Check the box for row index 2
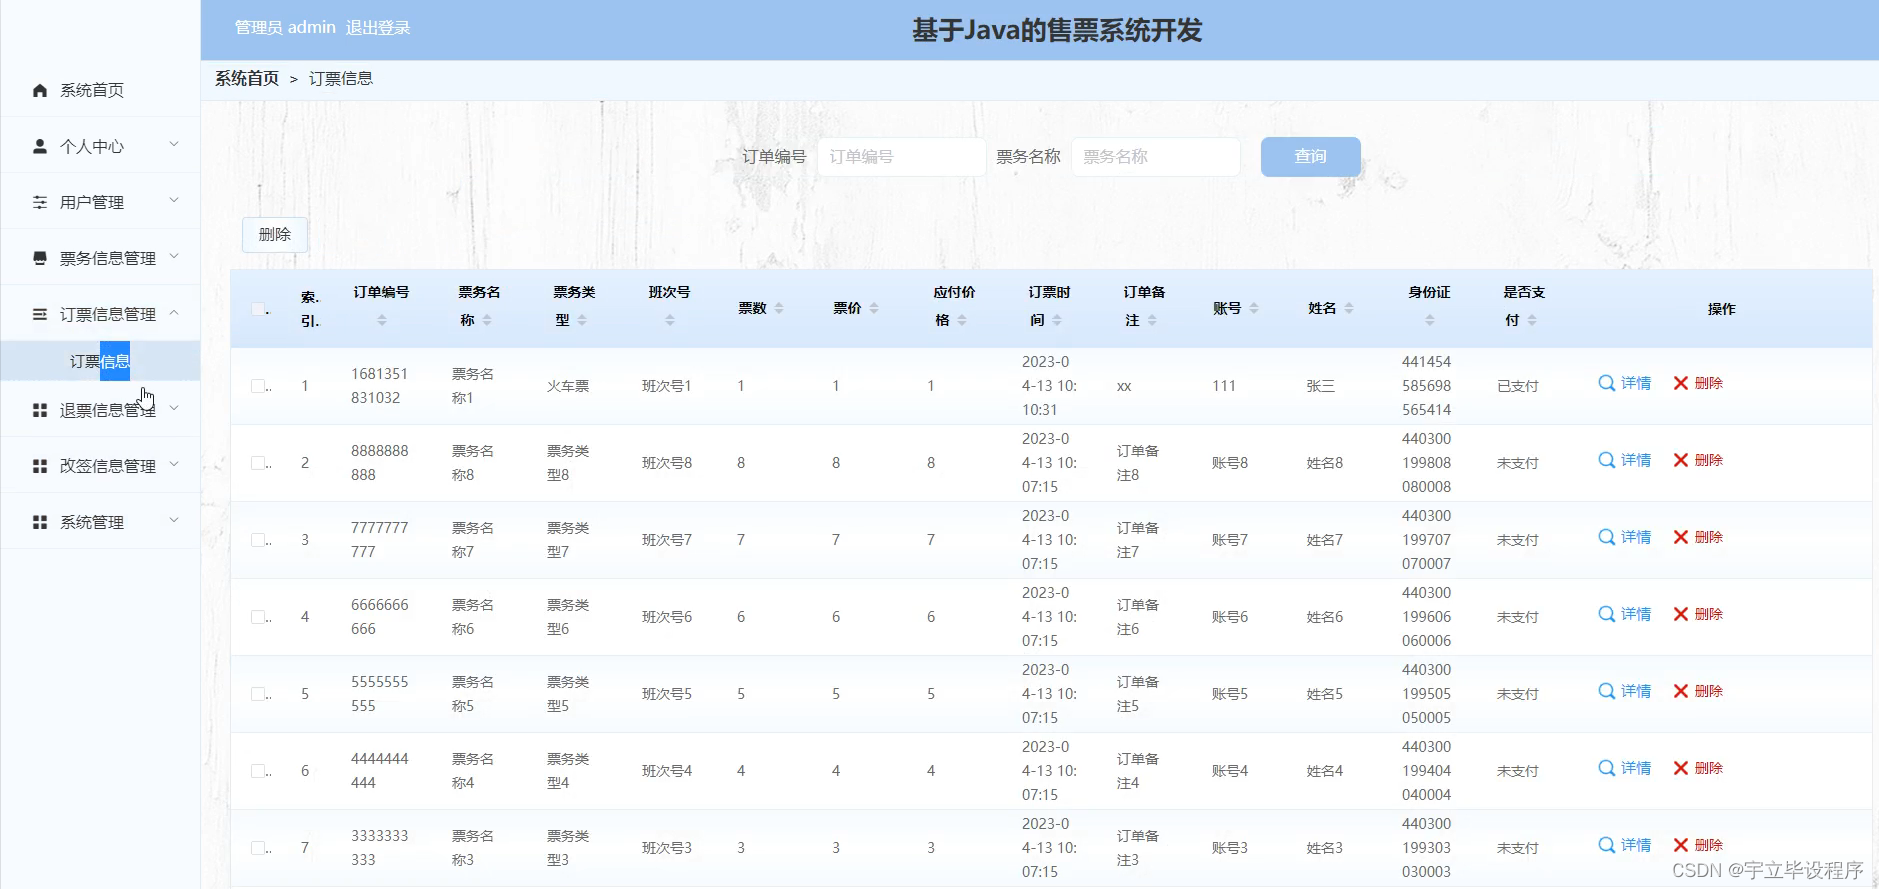 258,463
